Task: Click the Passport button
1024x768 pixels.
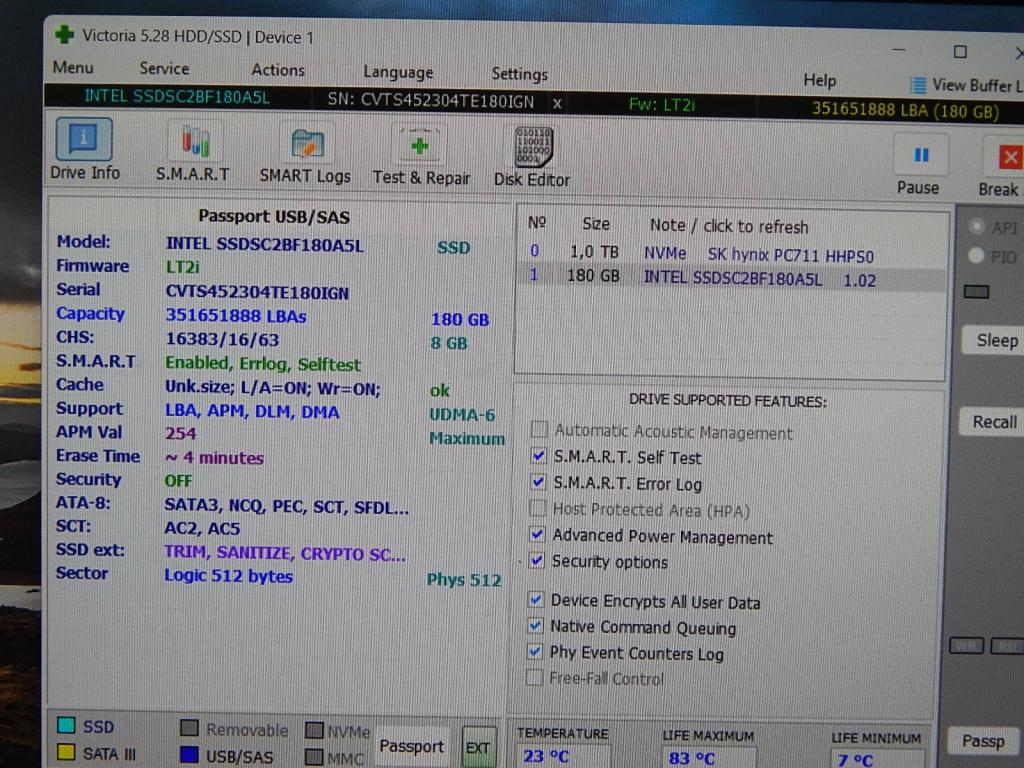Action: [x=411, y=746]
